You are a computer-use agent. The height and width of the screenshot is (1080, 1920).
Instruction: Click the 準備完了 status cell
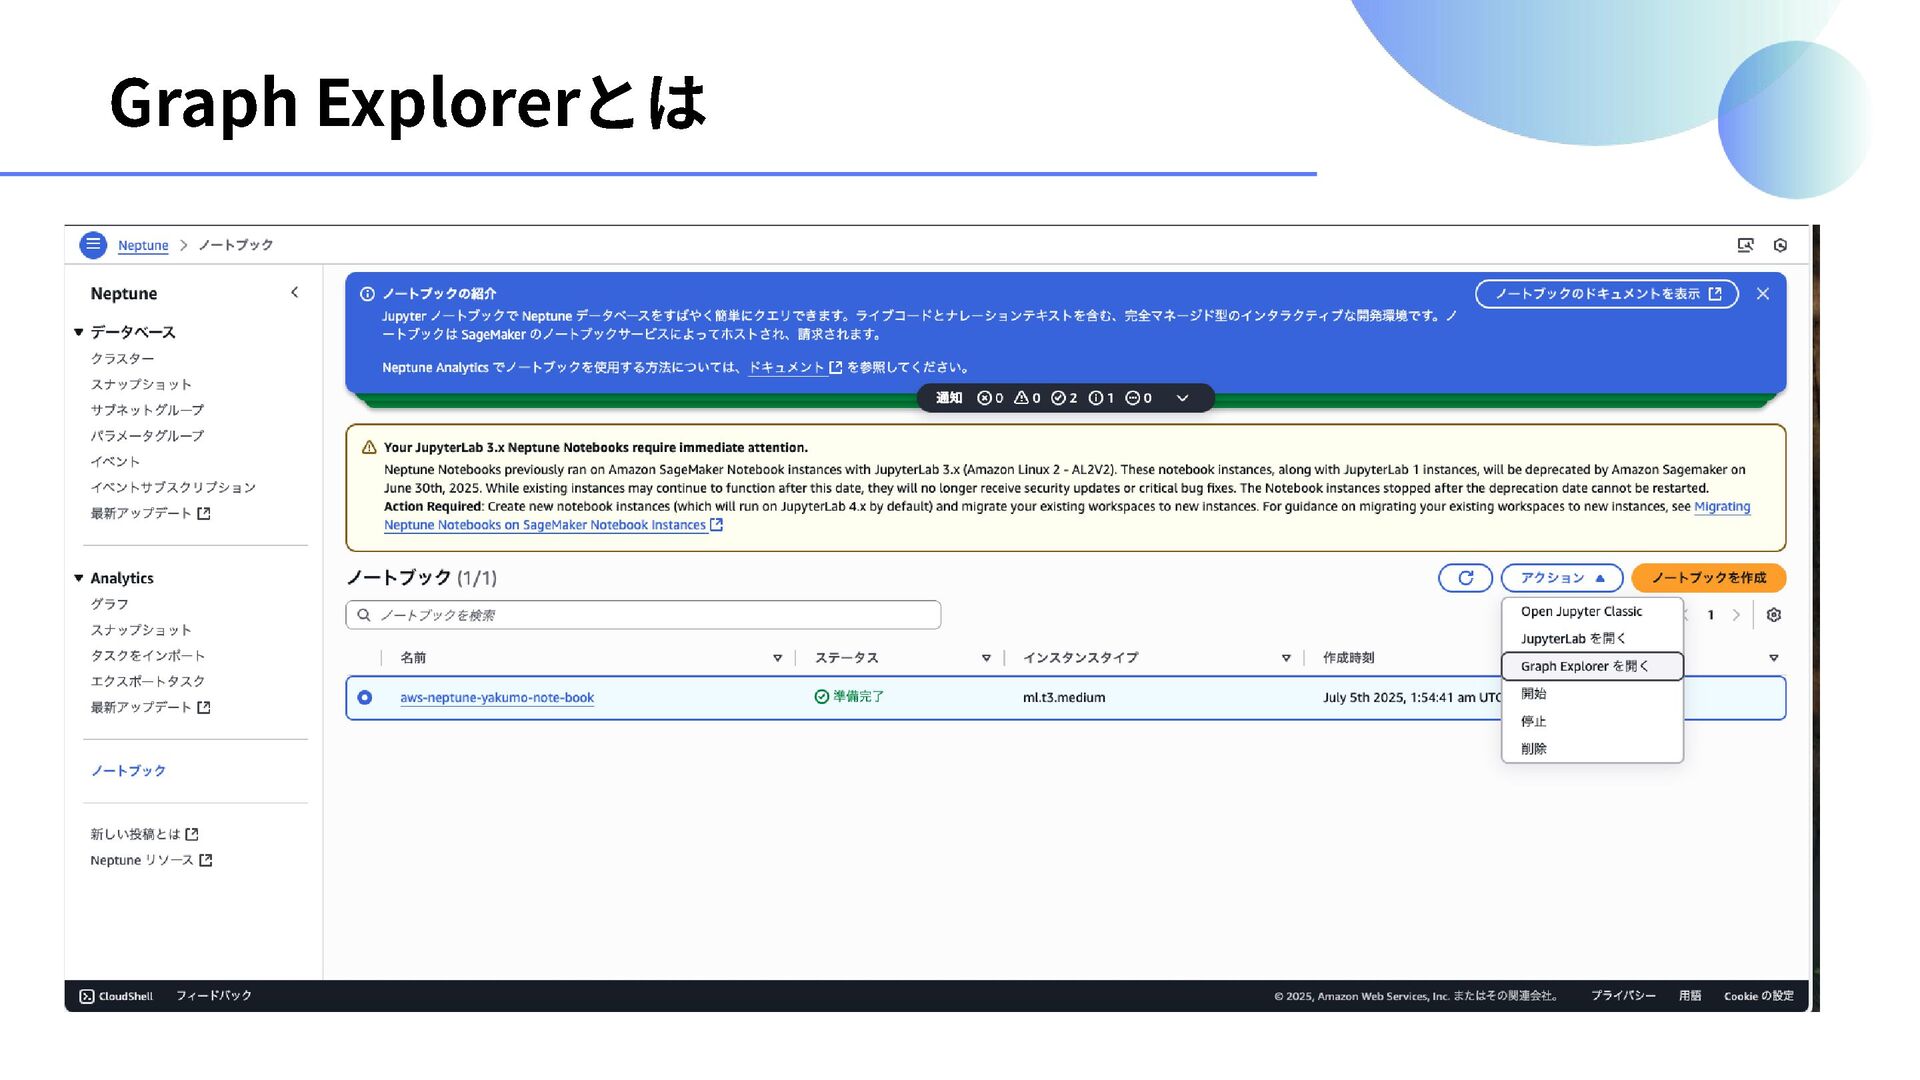(x=849, y=697)
